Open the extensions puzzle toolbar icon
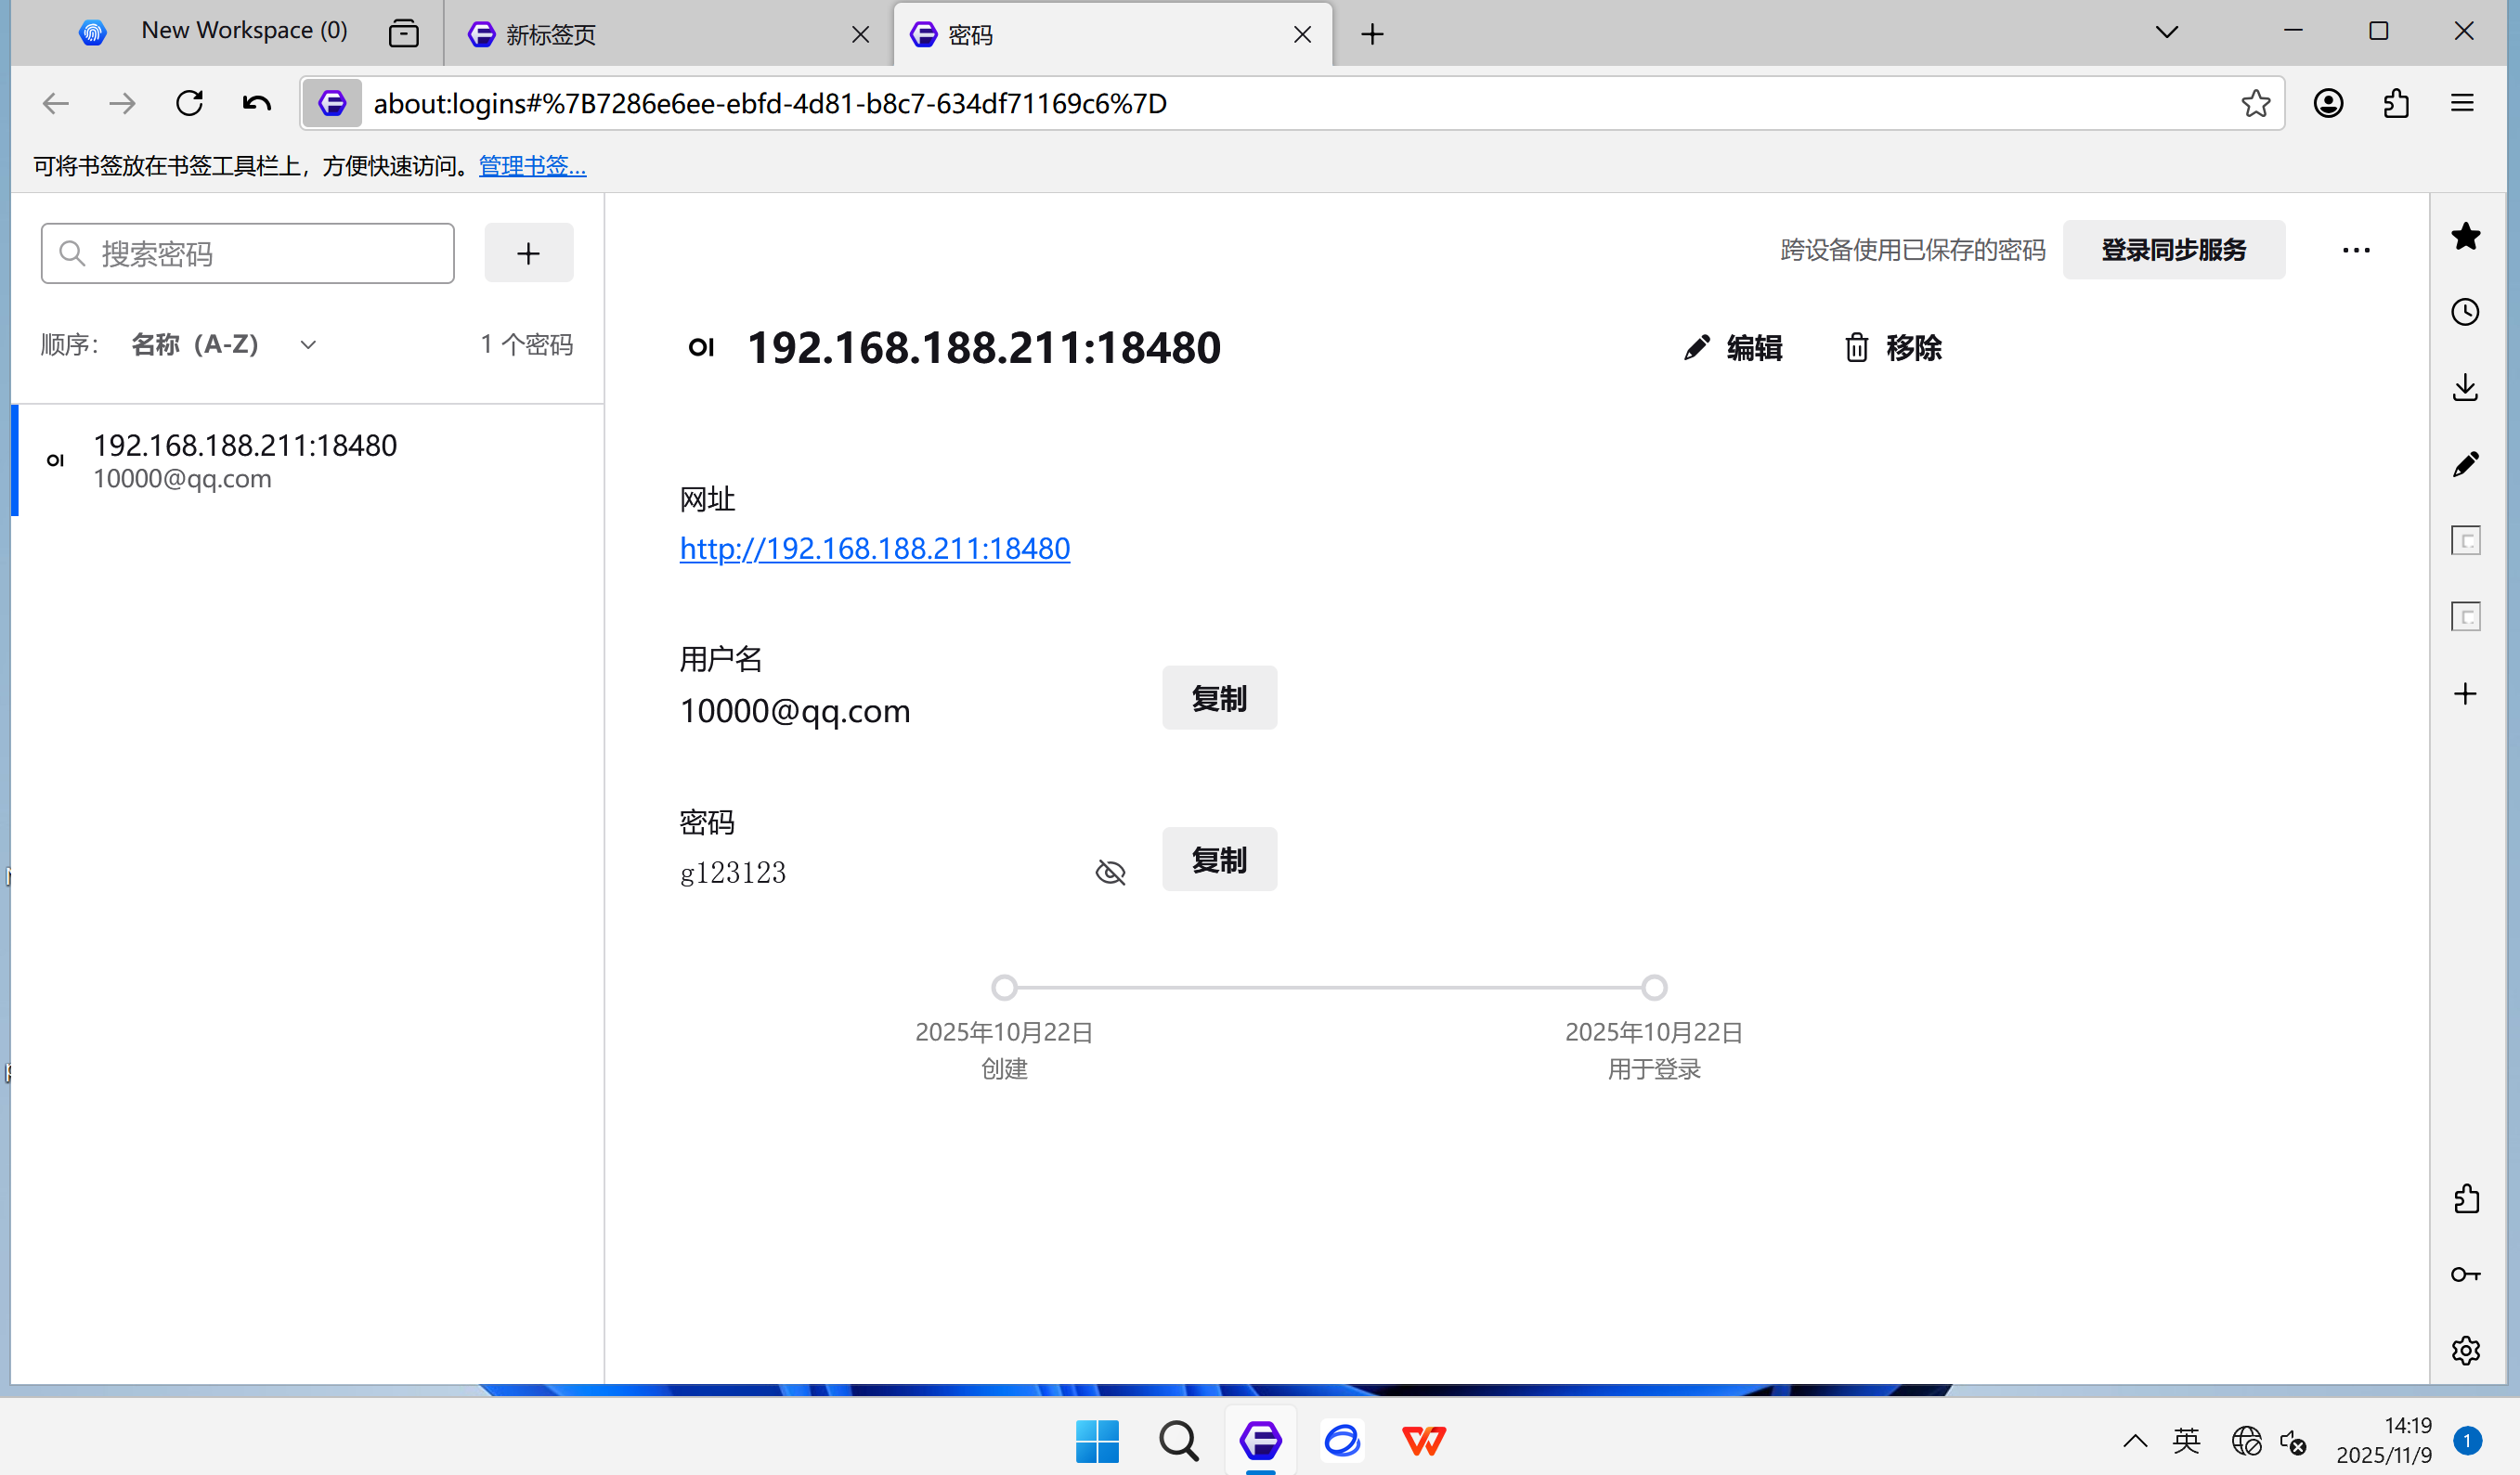Viewport: 2520px width, 1475px height. tap(2396, 103)
